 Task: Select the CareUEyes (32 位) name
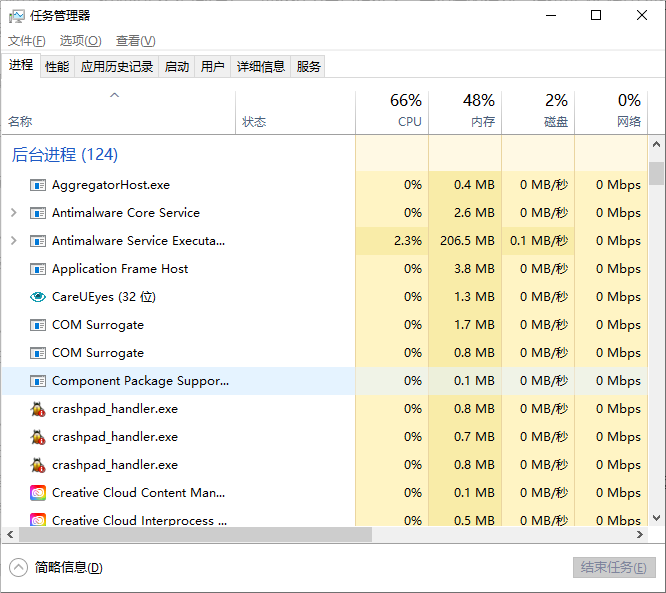click(104, 297)
